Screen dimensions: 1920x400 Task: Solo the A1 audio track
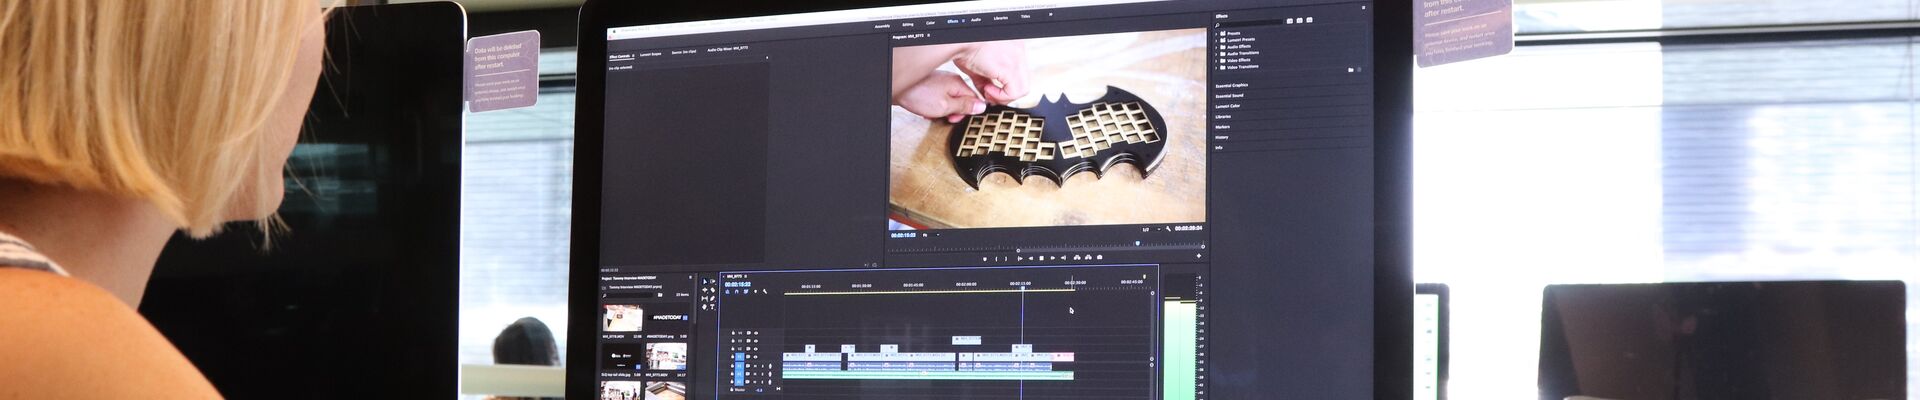pos(762,365)
